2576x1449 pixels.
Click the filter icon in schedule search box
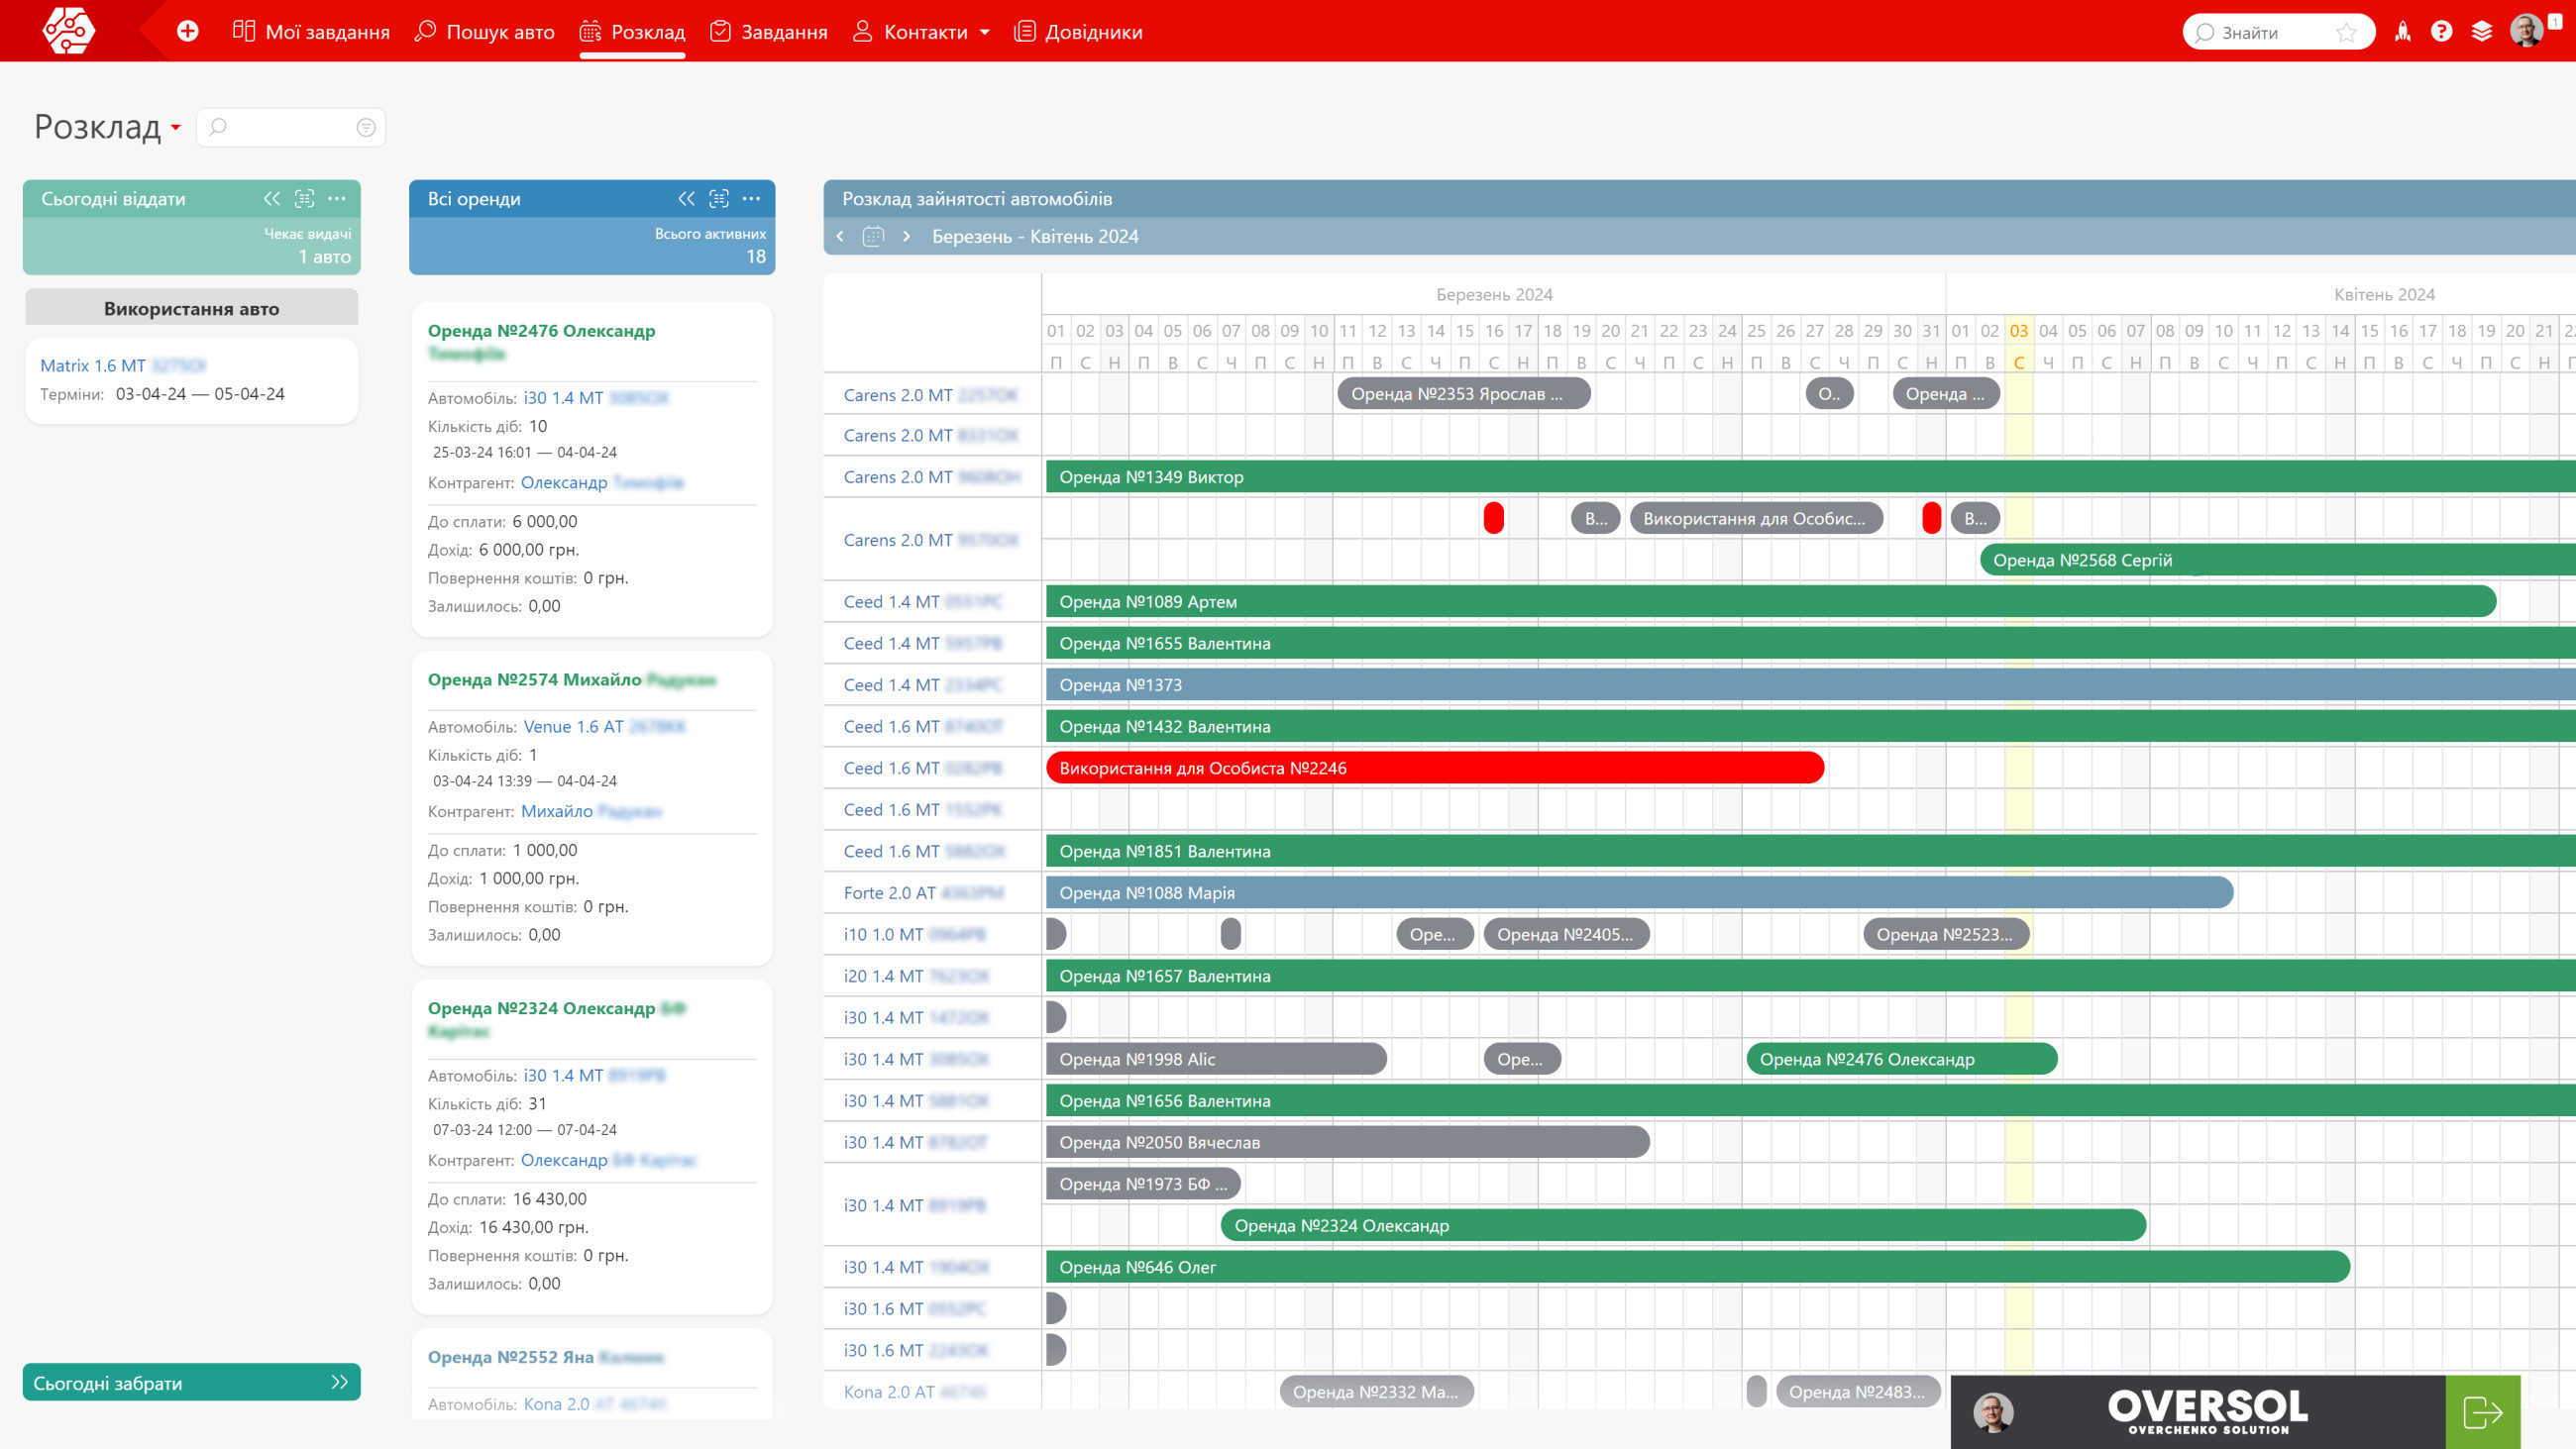tap(366, 127)
